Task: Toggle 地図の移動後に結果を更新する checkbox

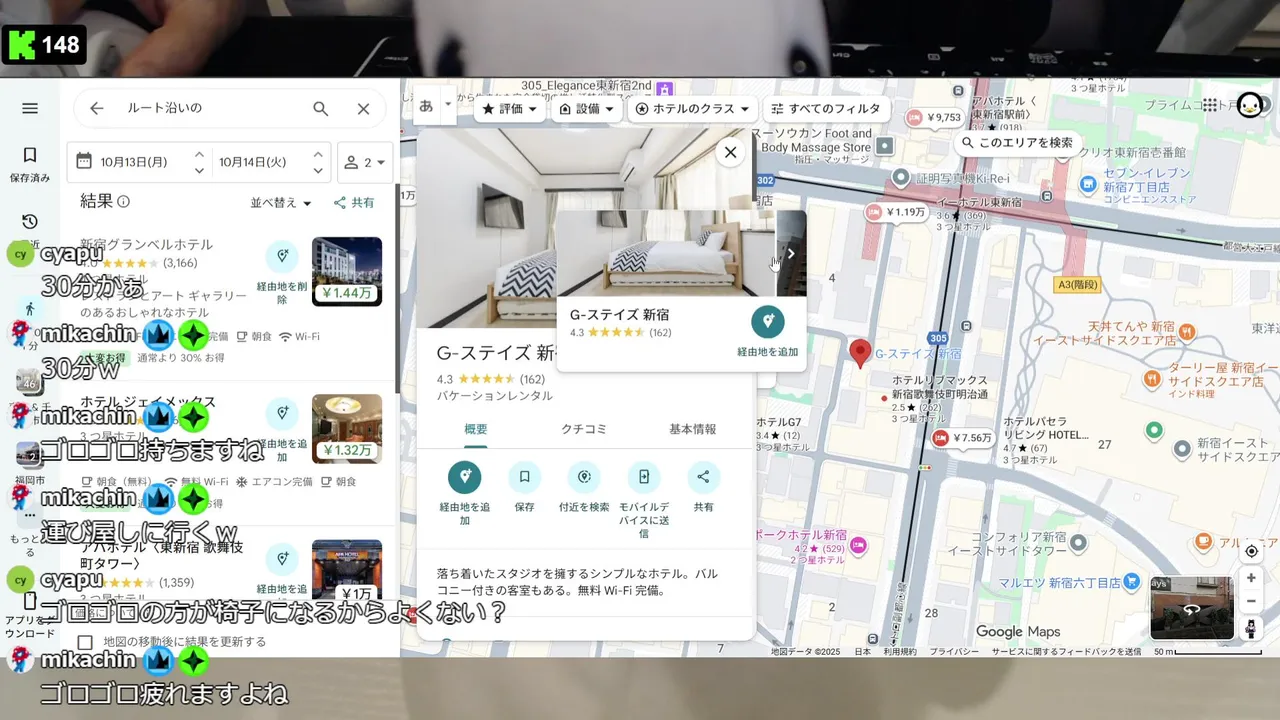Action: pos(85,642)
